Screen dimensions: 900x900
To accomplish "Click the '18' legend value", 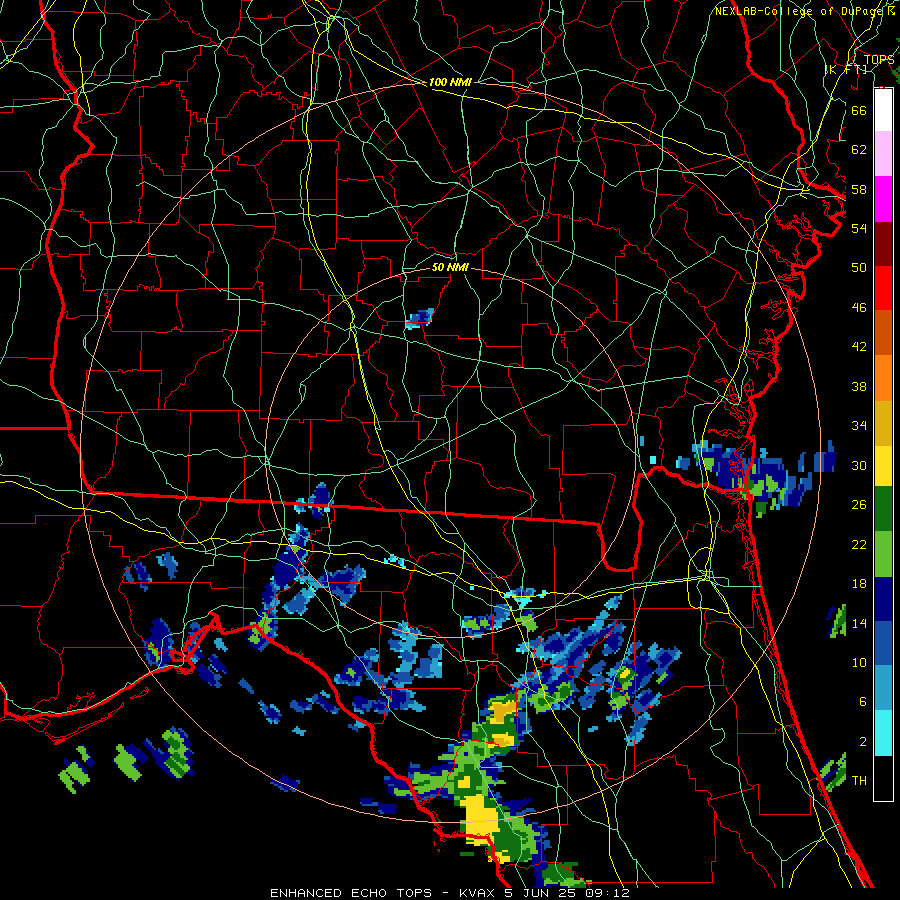I will point(859,584).
